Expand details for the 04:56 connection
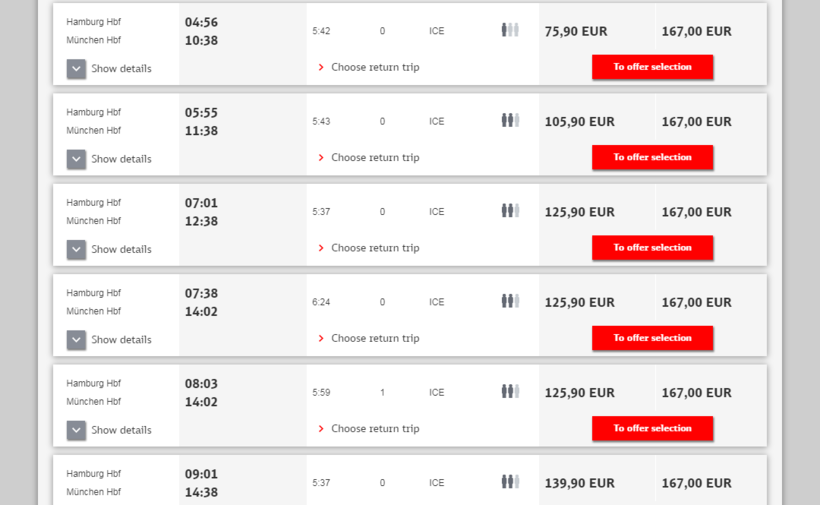Screen dimensions: 820x505 [x=77, y=69]
